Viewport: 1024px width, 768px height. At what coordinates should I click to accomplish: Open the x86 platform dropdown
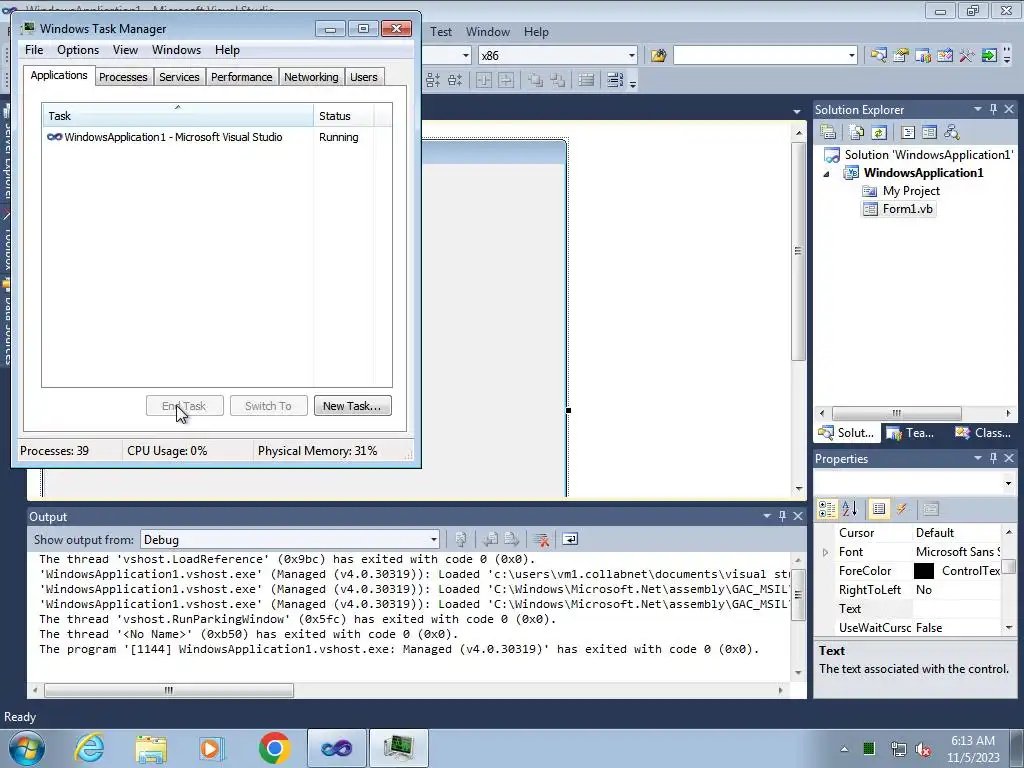tap(631, 56)
